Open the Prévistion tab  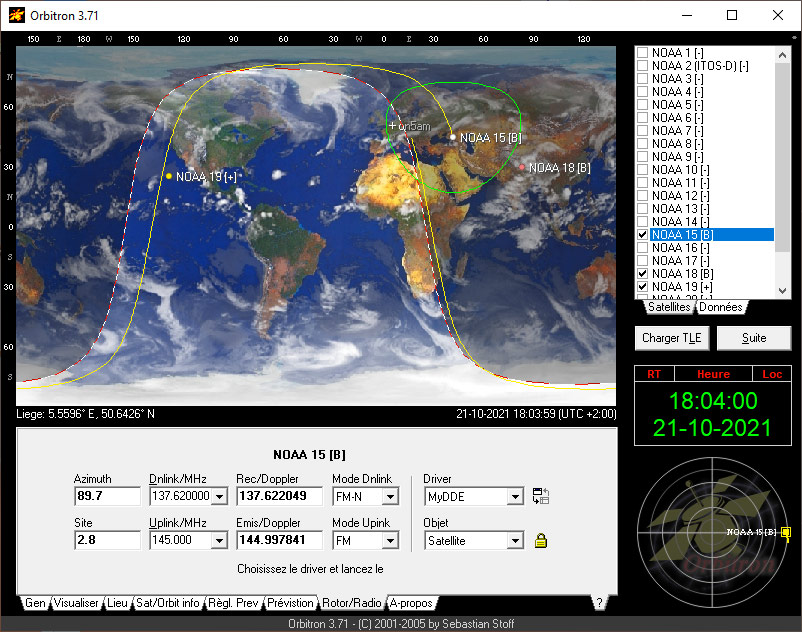pyautogui.click(x=290, y=603)
